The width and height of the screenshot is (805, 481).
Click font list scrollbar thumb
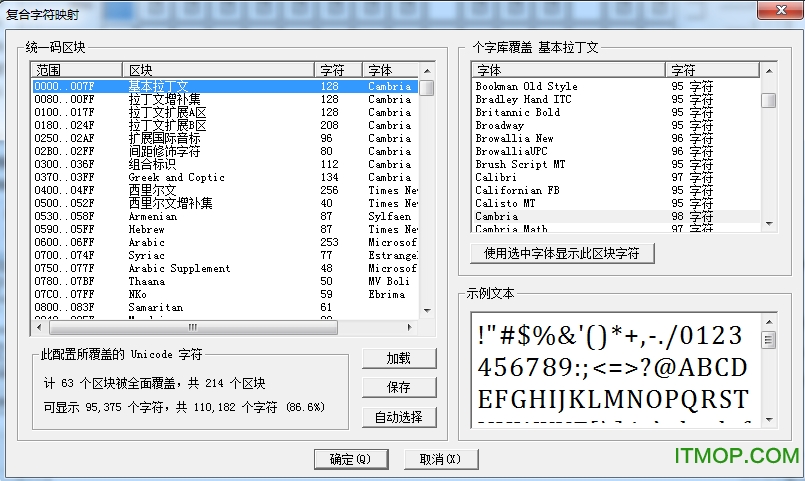(769, 100)
